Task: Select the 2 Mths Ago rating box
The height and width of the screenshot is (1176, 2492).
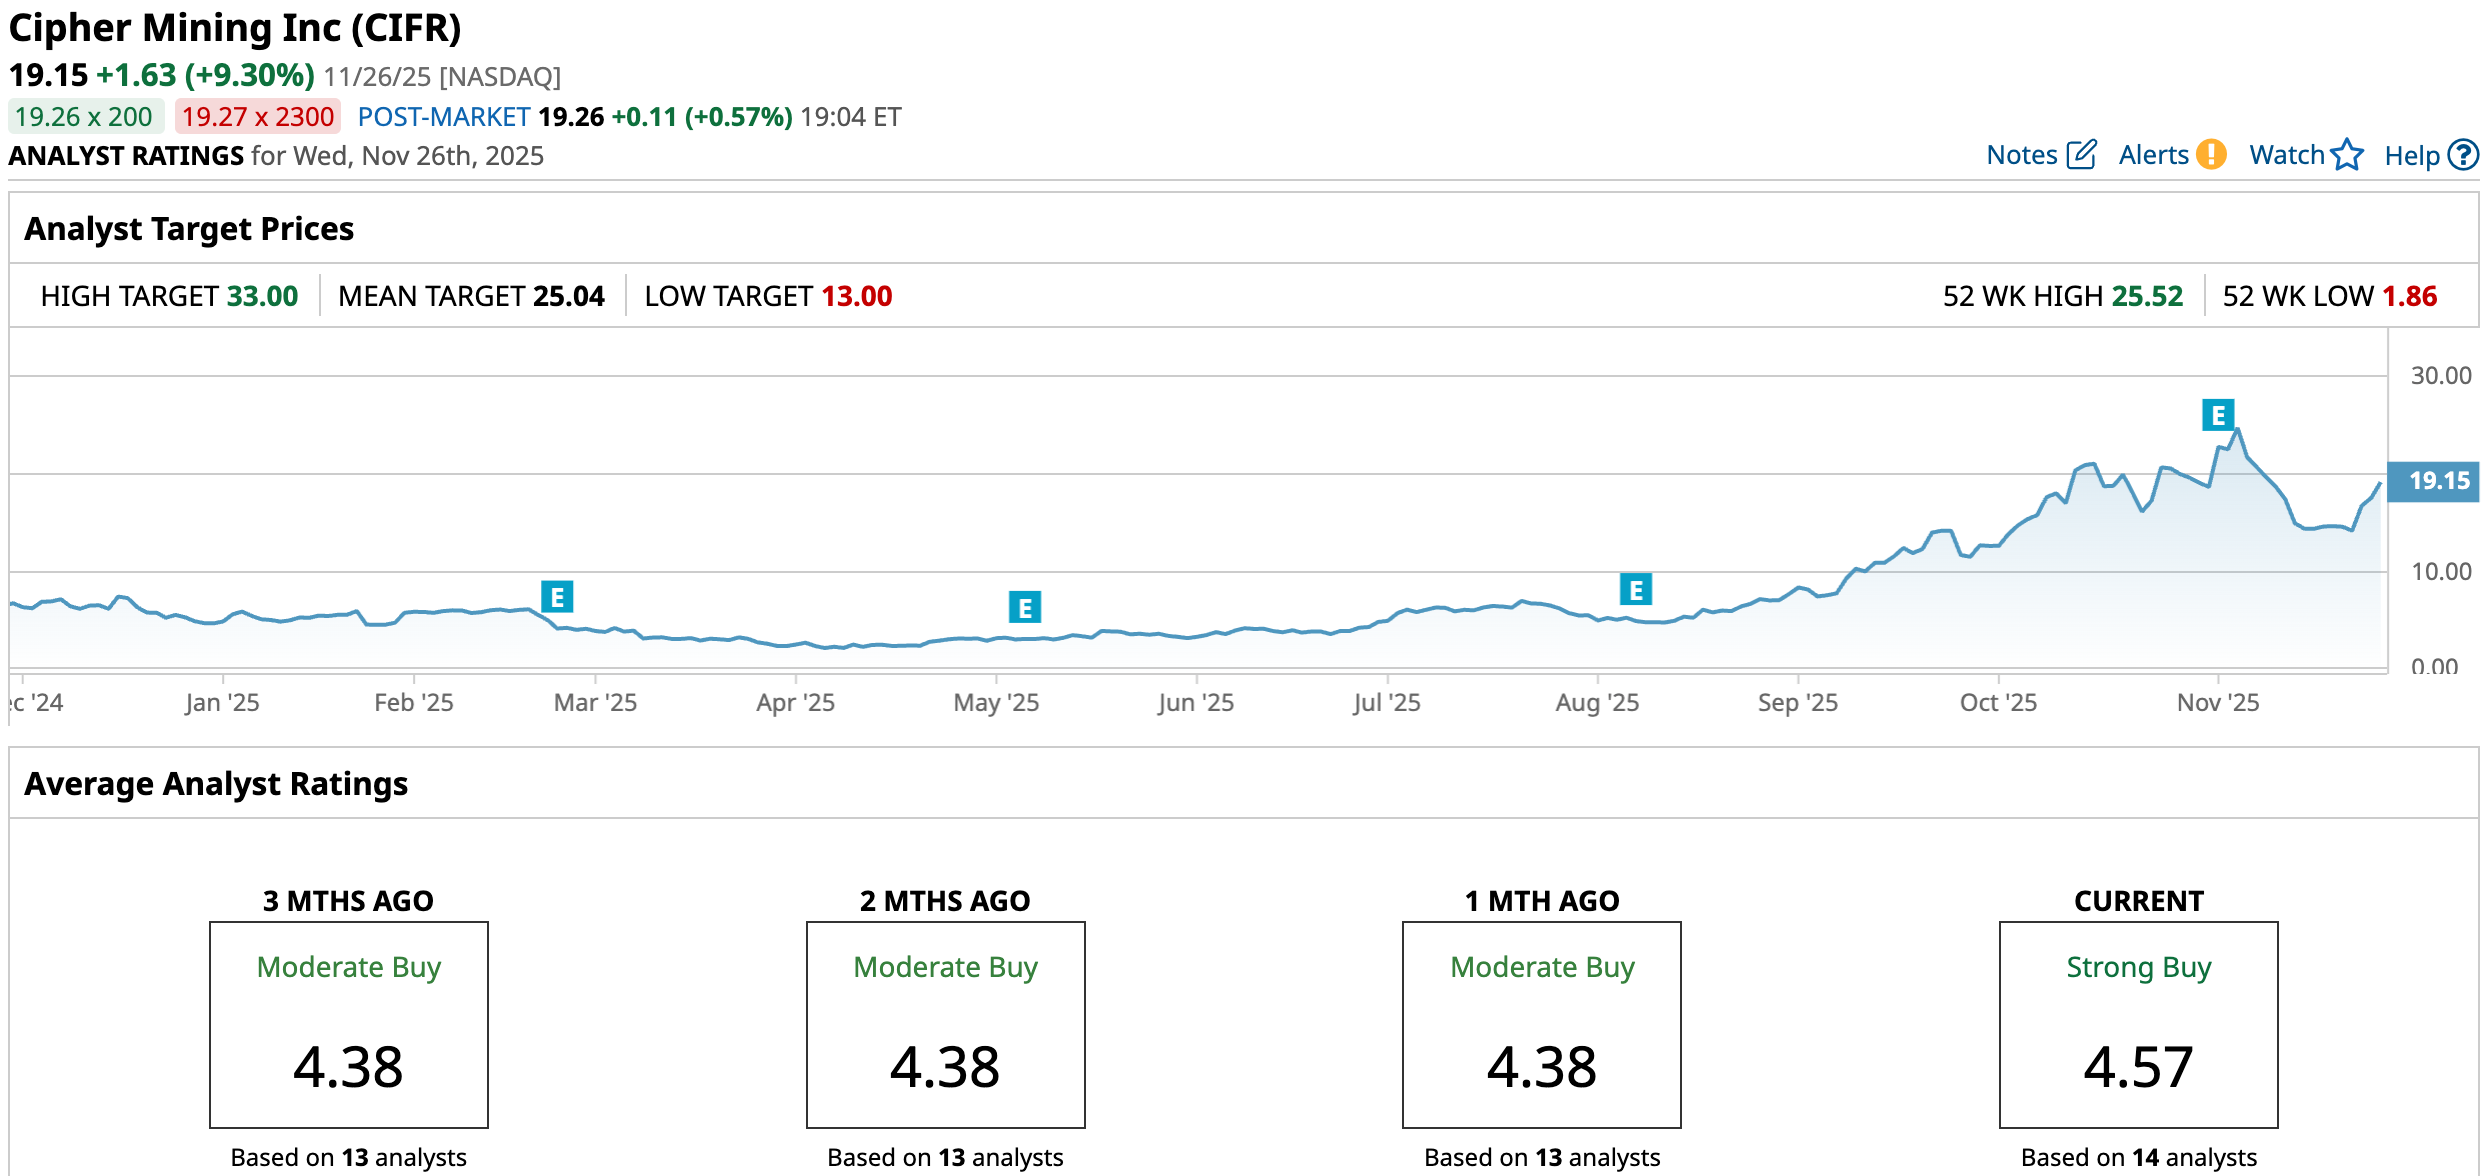Action: 945,1024
